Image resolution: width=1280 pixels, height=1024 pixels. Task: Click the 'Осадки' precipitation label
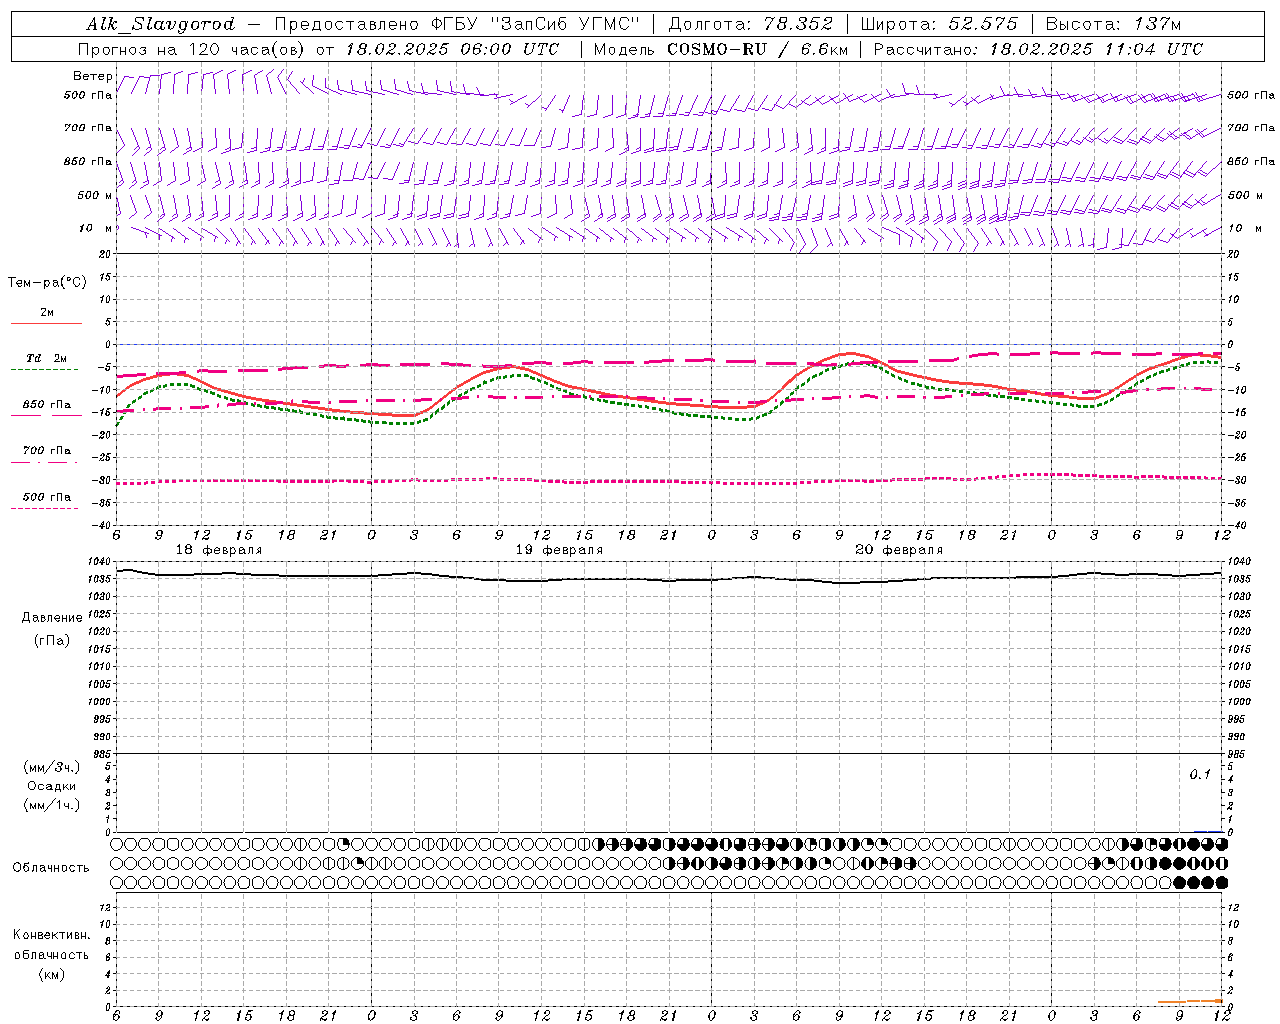(x=51, y=787)
